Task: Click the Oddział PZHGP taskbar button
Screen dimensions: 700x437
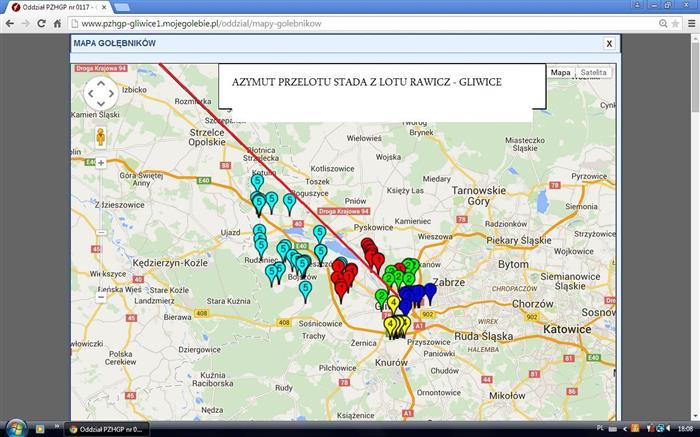Action: [105, 428]
